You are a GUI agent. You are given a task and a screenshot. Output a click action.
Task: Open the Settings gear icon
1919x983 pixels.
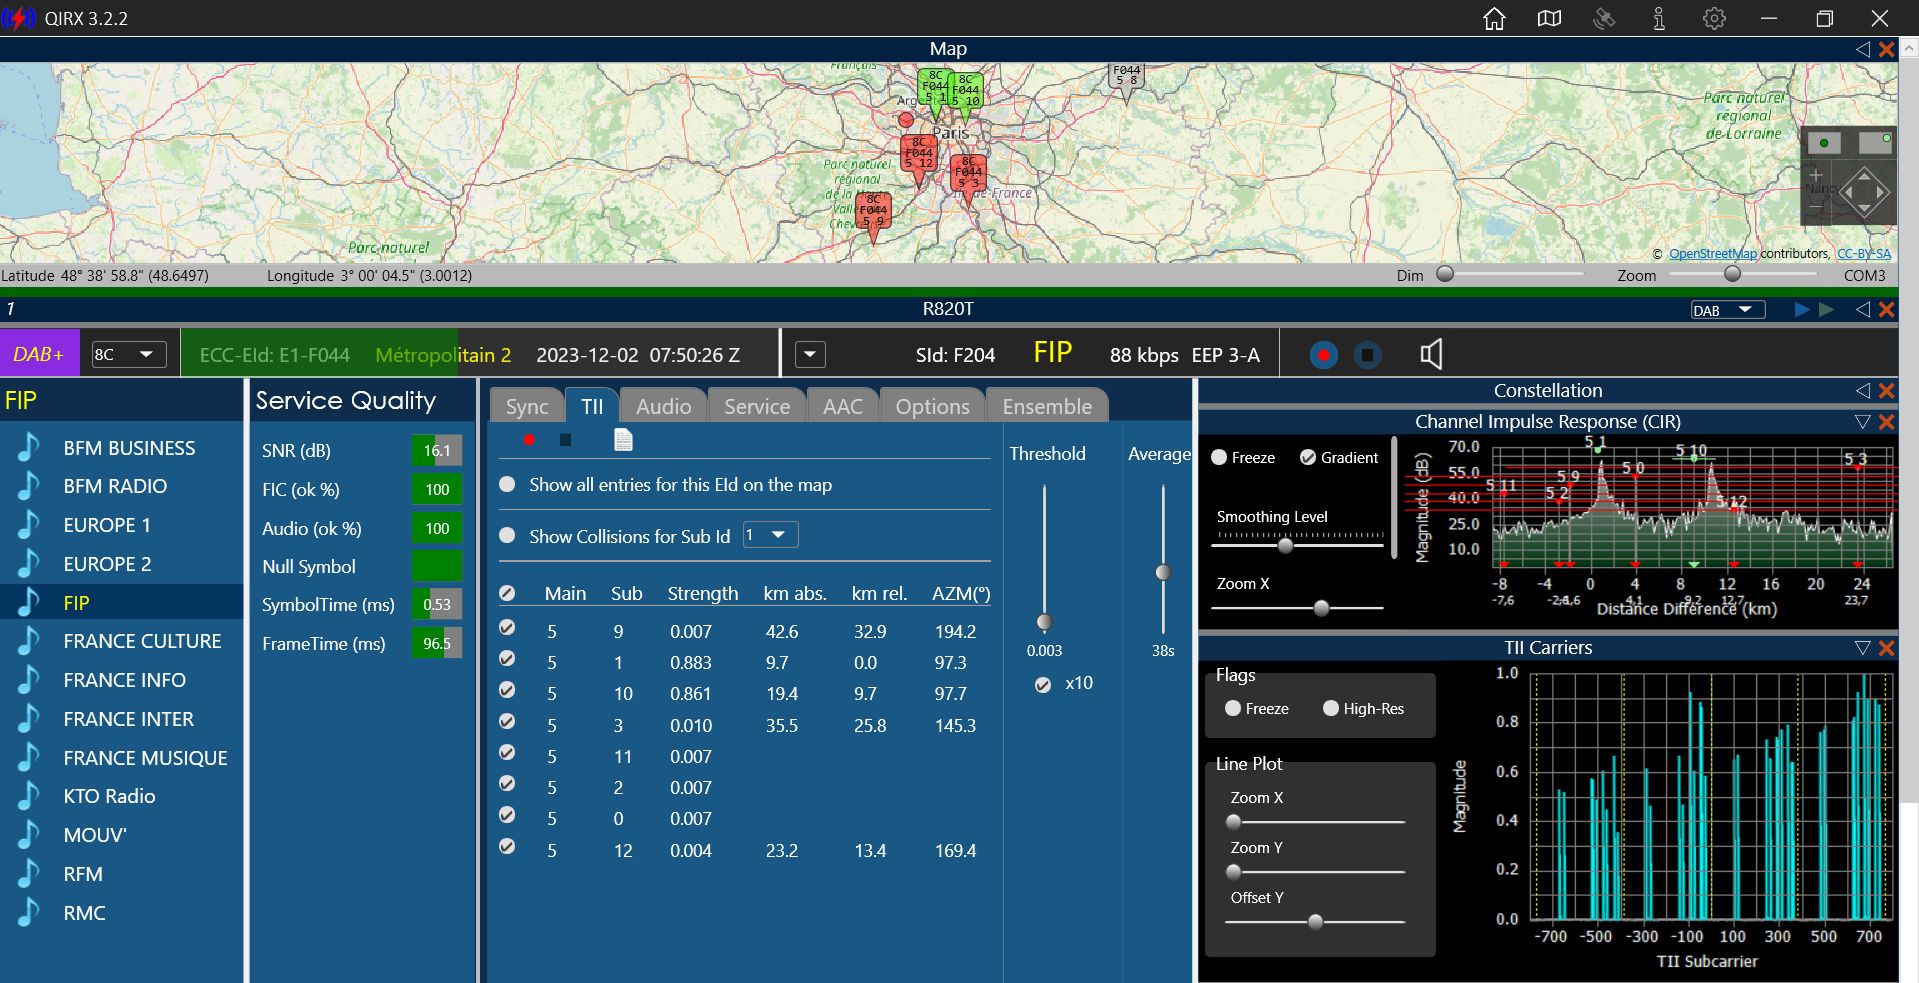point(1714,19)
